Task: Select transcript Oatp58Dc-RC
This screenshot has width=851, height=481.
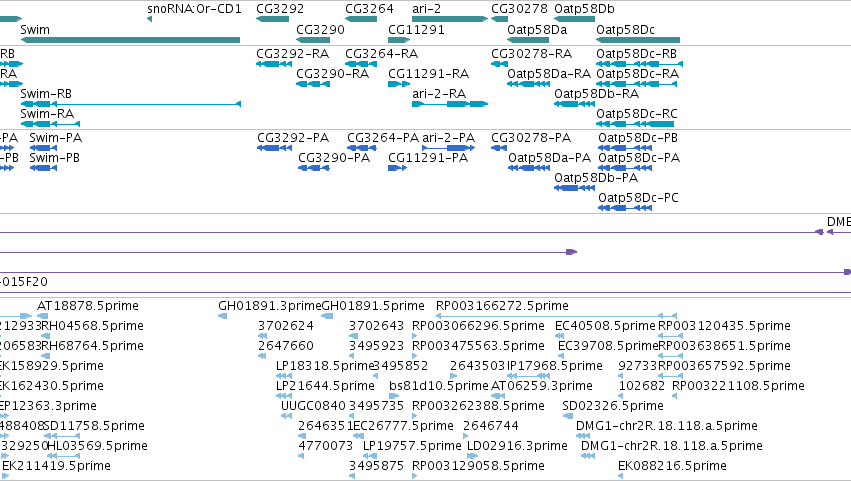Action: (x=635, y=124)
